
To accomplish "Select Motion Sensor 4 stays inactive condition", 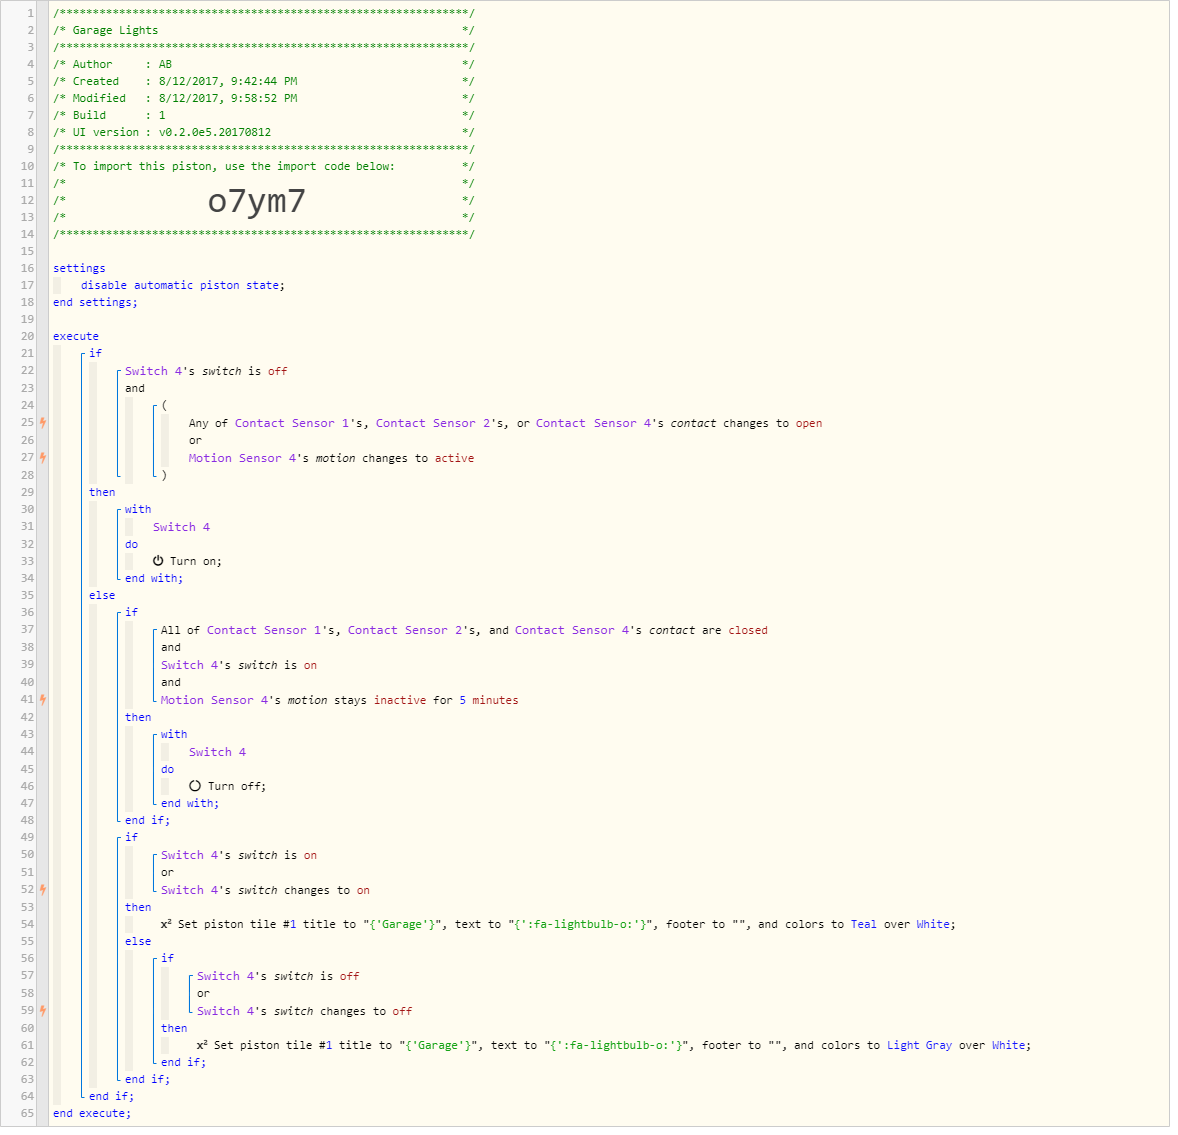I will pos(340,702).
